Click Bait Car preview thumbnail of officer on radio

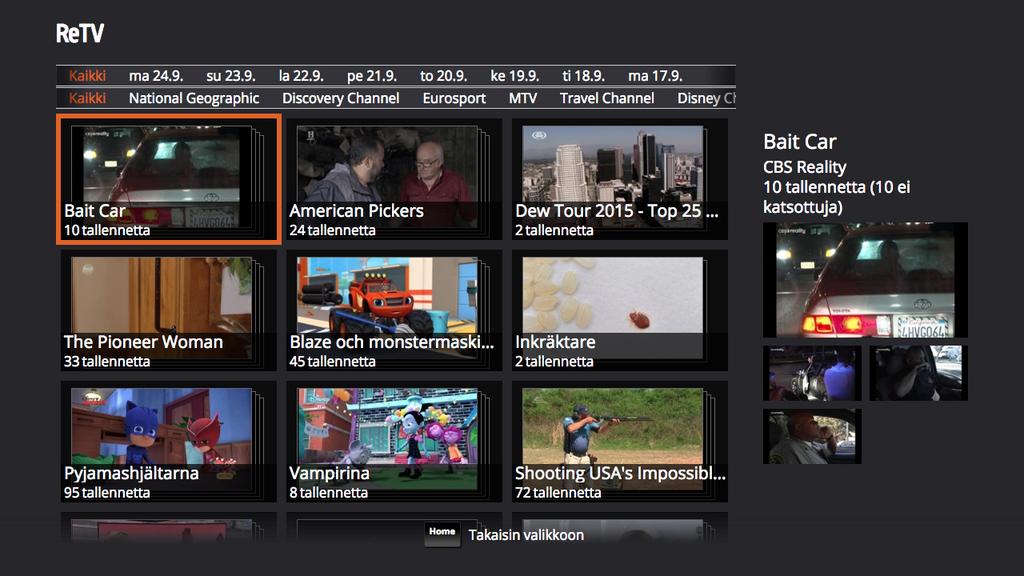812,436
